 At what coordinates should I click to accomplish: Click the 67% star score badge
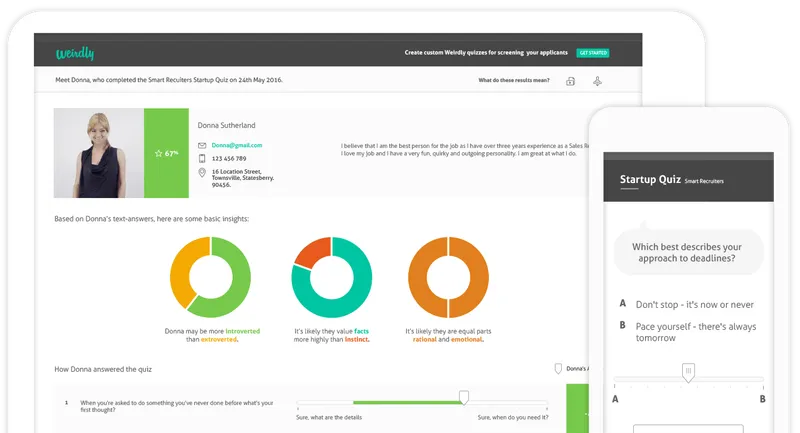click(x=166, y=153)
